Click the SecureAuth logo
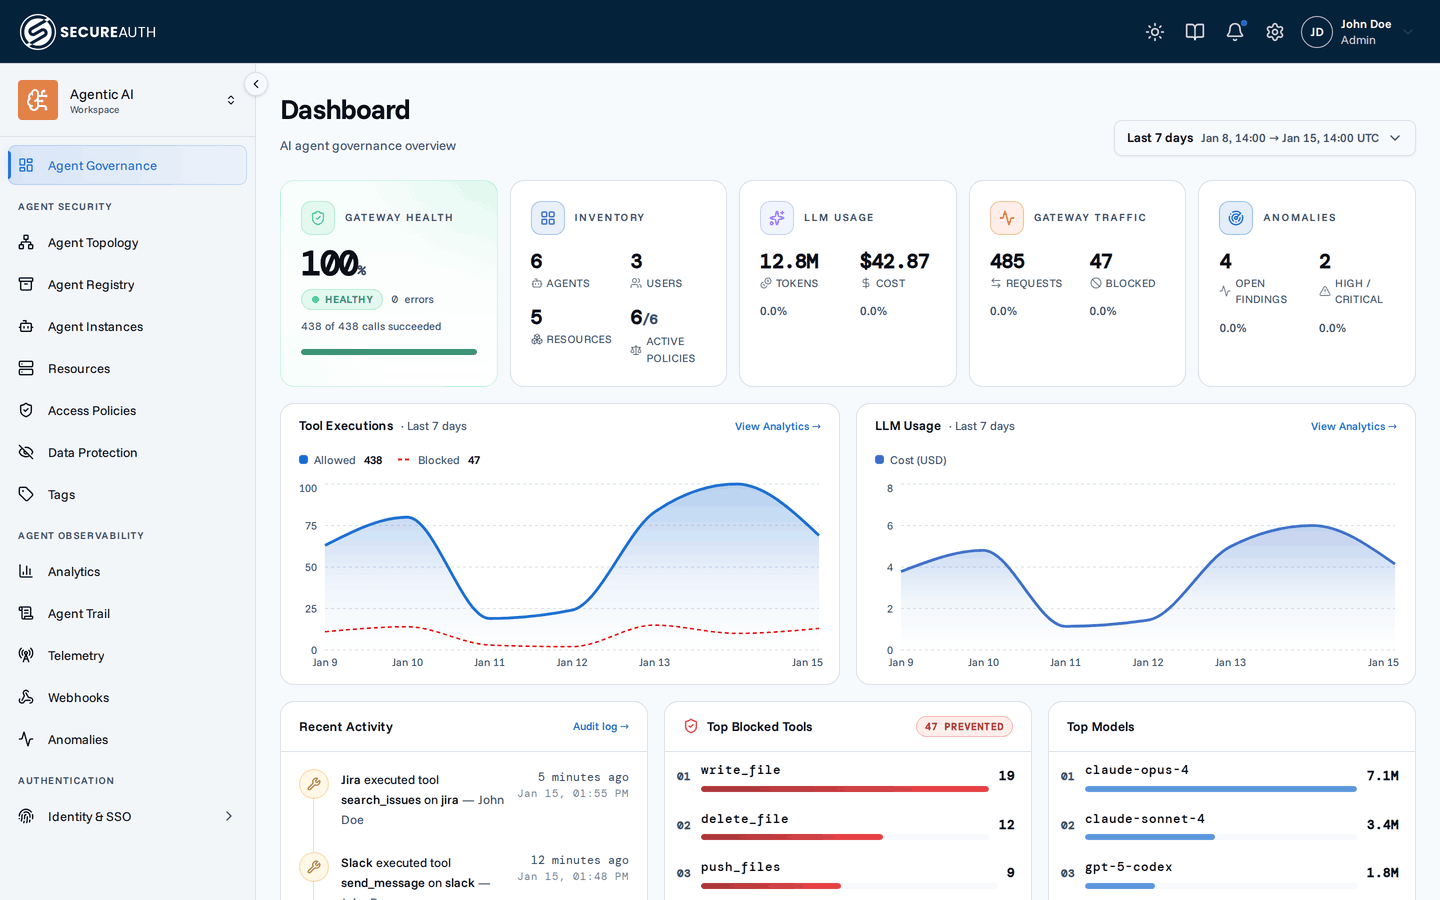Image resolution: width=1440 pixels, height=900 pixels. 88,32
